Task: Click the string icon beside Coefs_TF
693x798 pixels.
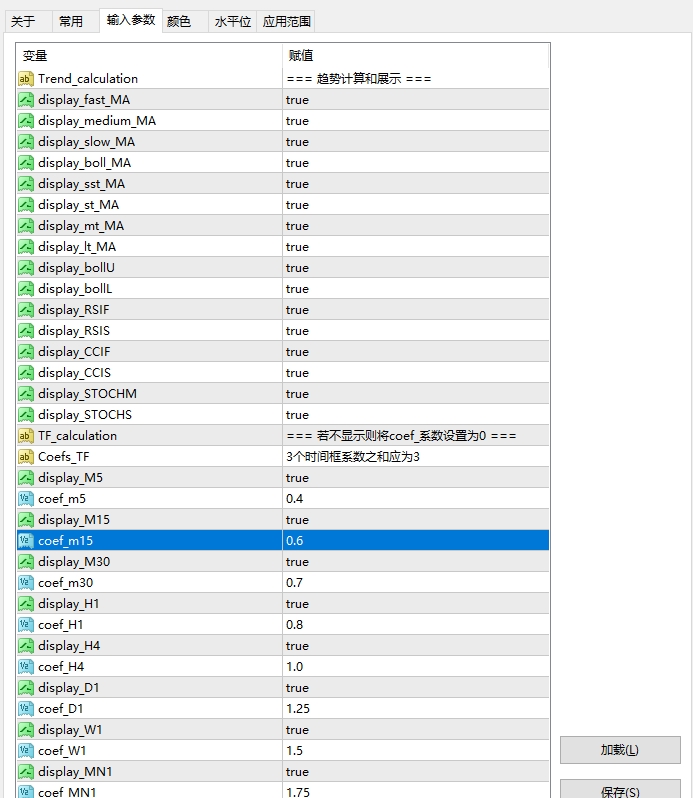Action: pos(26,457)
